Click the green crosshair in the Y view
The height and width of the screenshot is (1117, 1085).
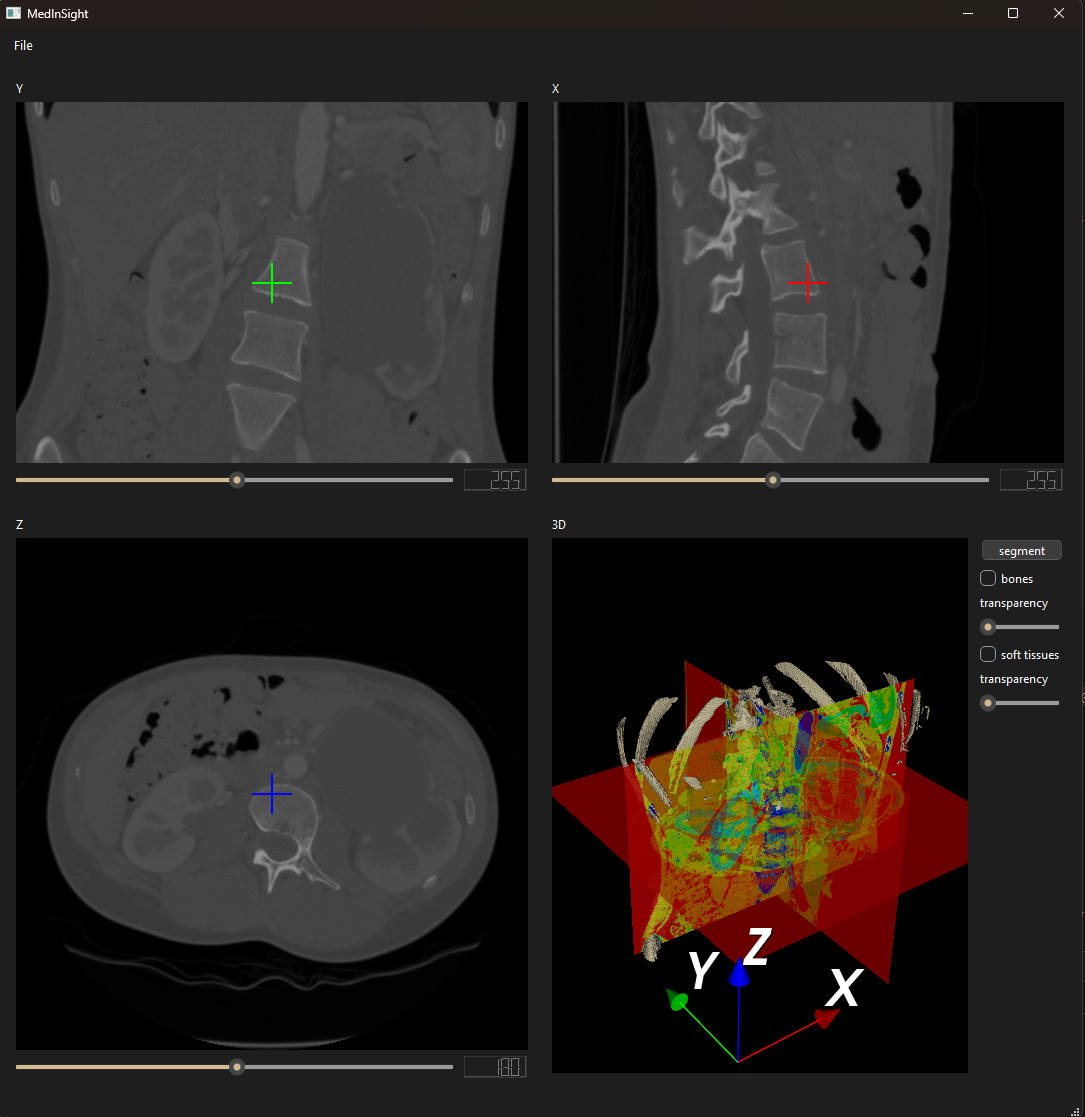click(272, 284)
